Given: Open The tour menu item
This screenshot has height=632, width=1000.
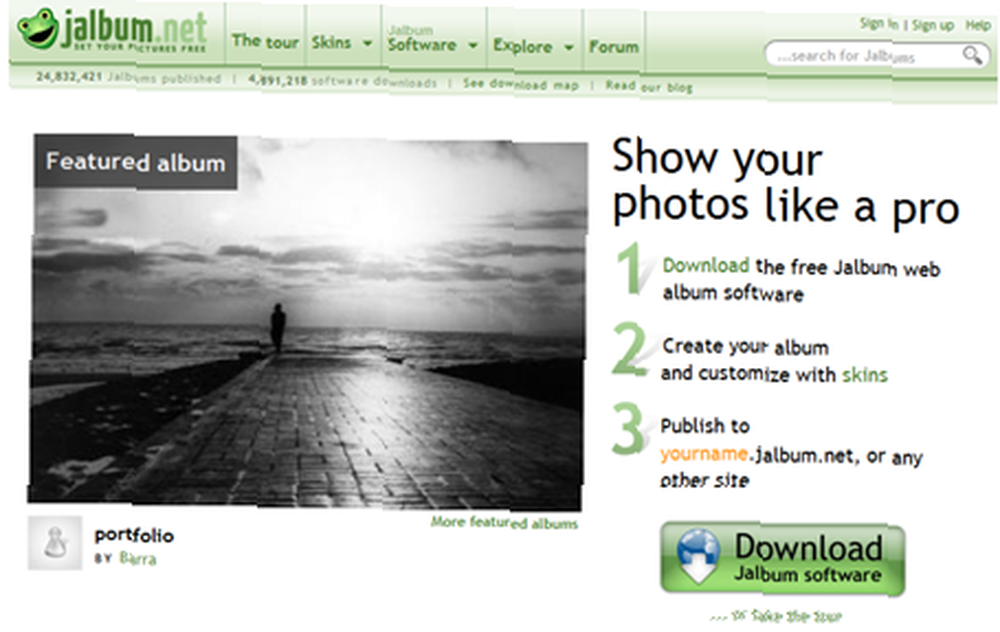Looking at the screenshot, I should point(265,42).
